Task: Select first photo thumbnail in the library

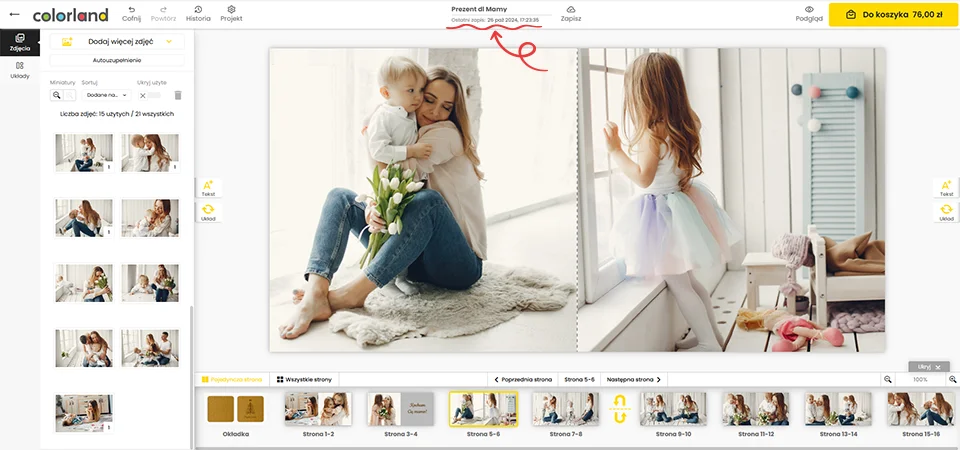Action: (x=84, y=152)
